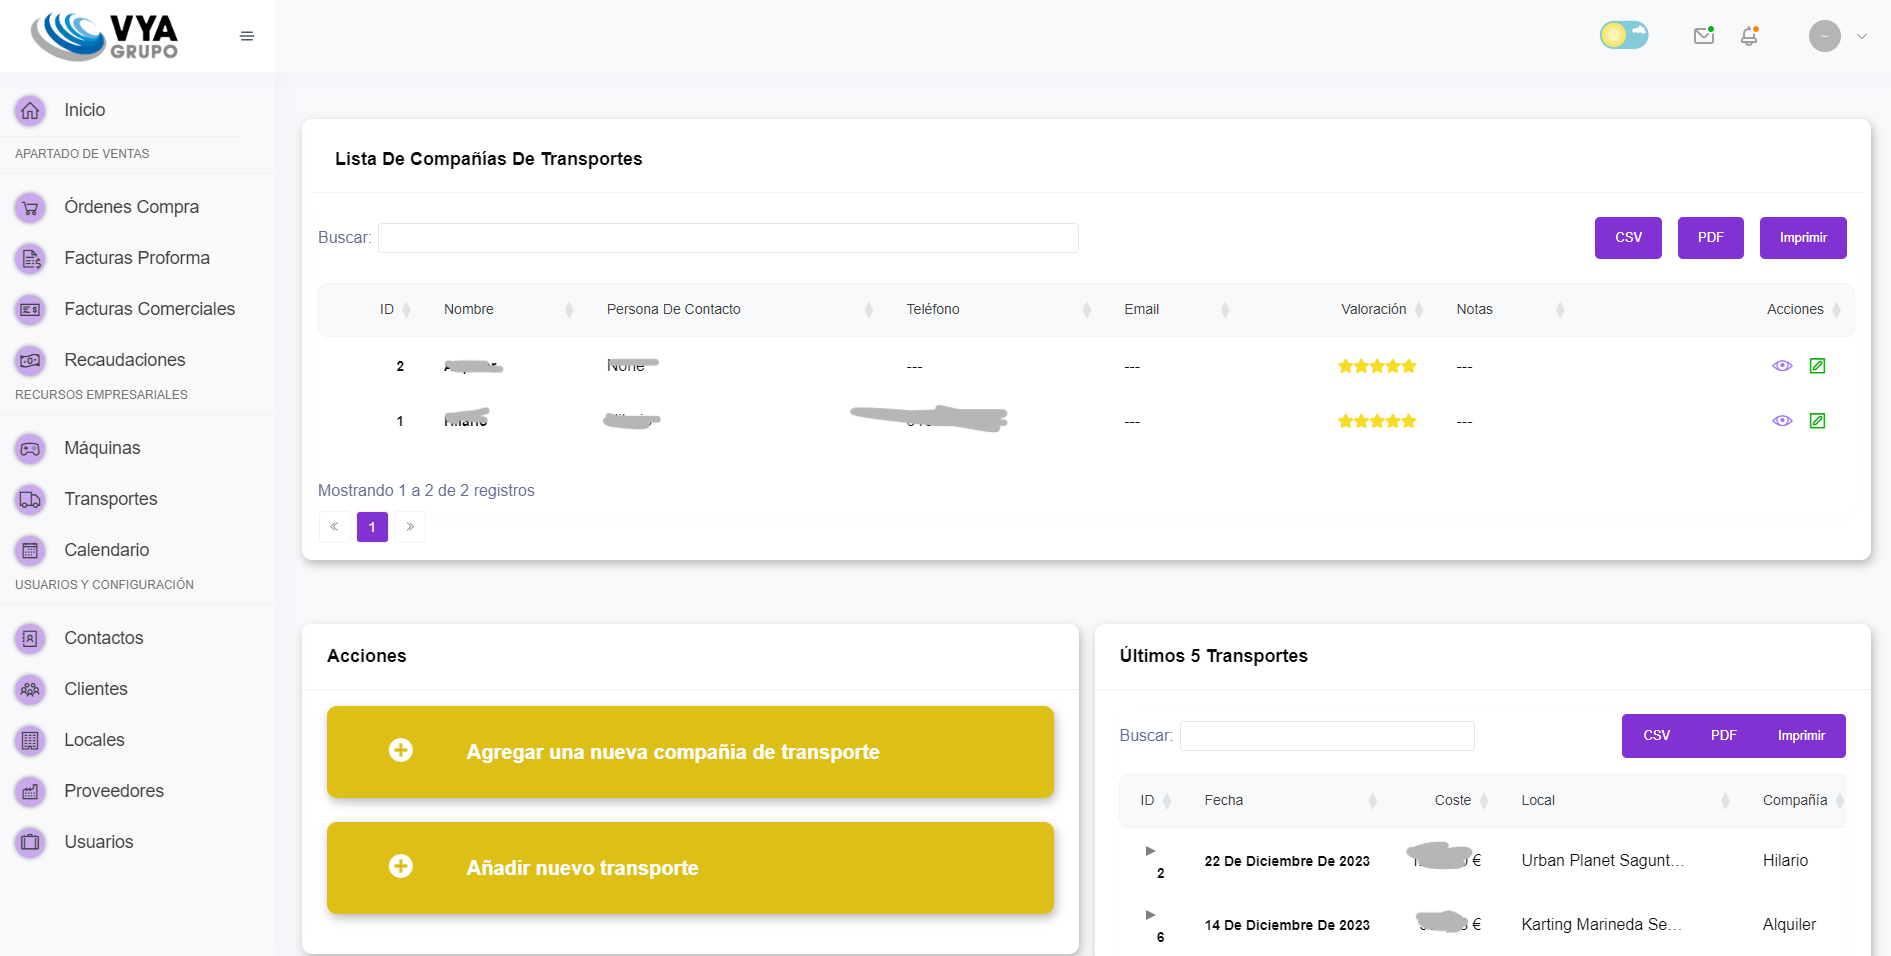The width and height of the screenshot is (1891, 956).
Task: Toggle the light/dark mode switch
Action: pyautogui.click(x=1624, y=36)
